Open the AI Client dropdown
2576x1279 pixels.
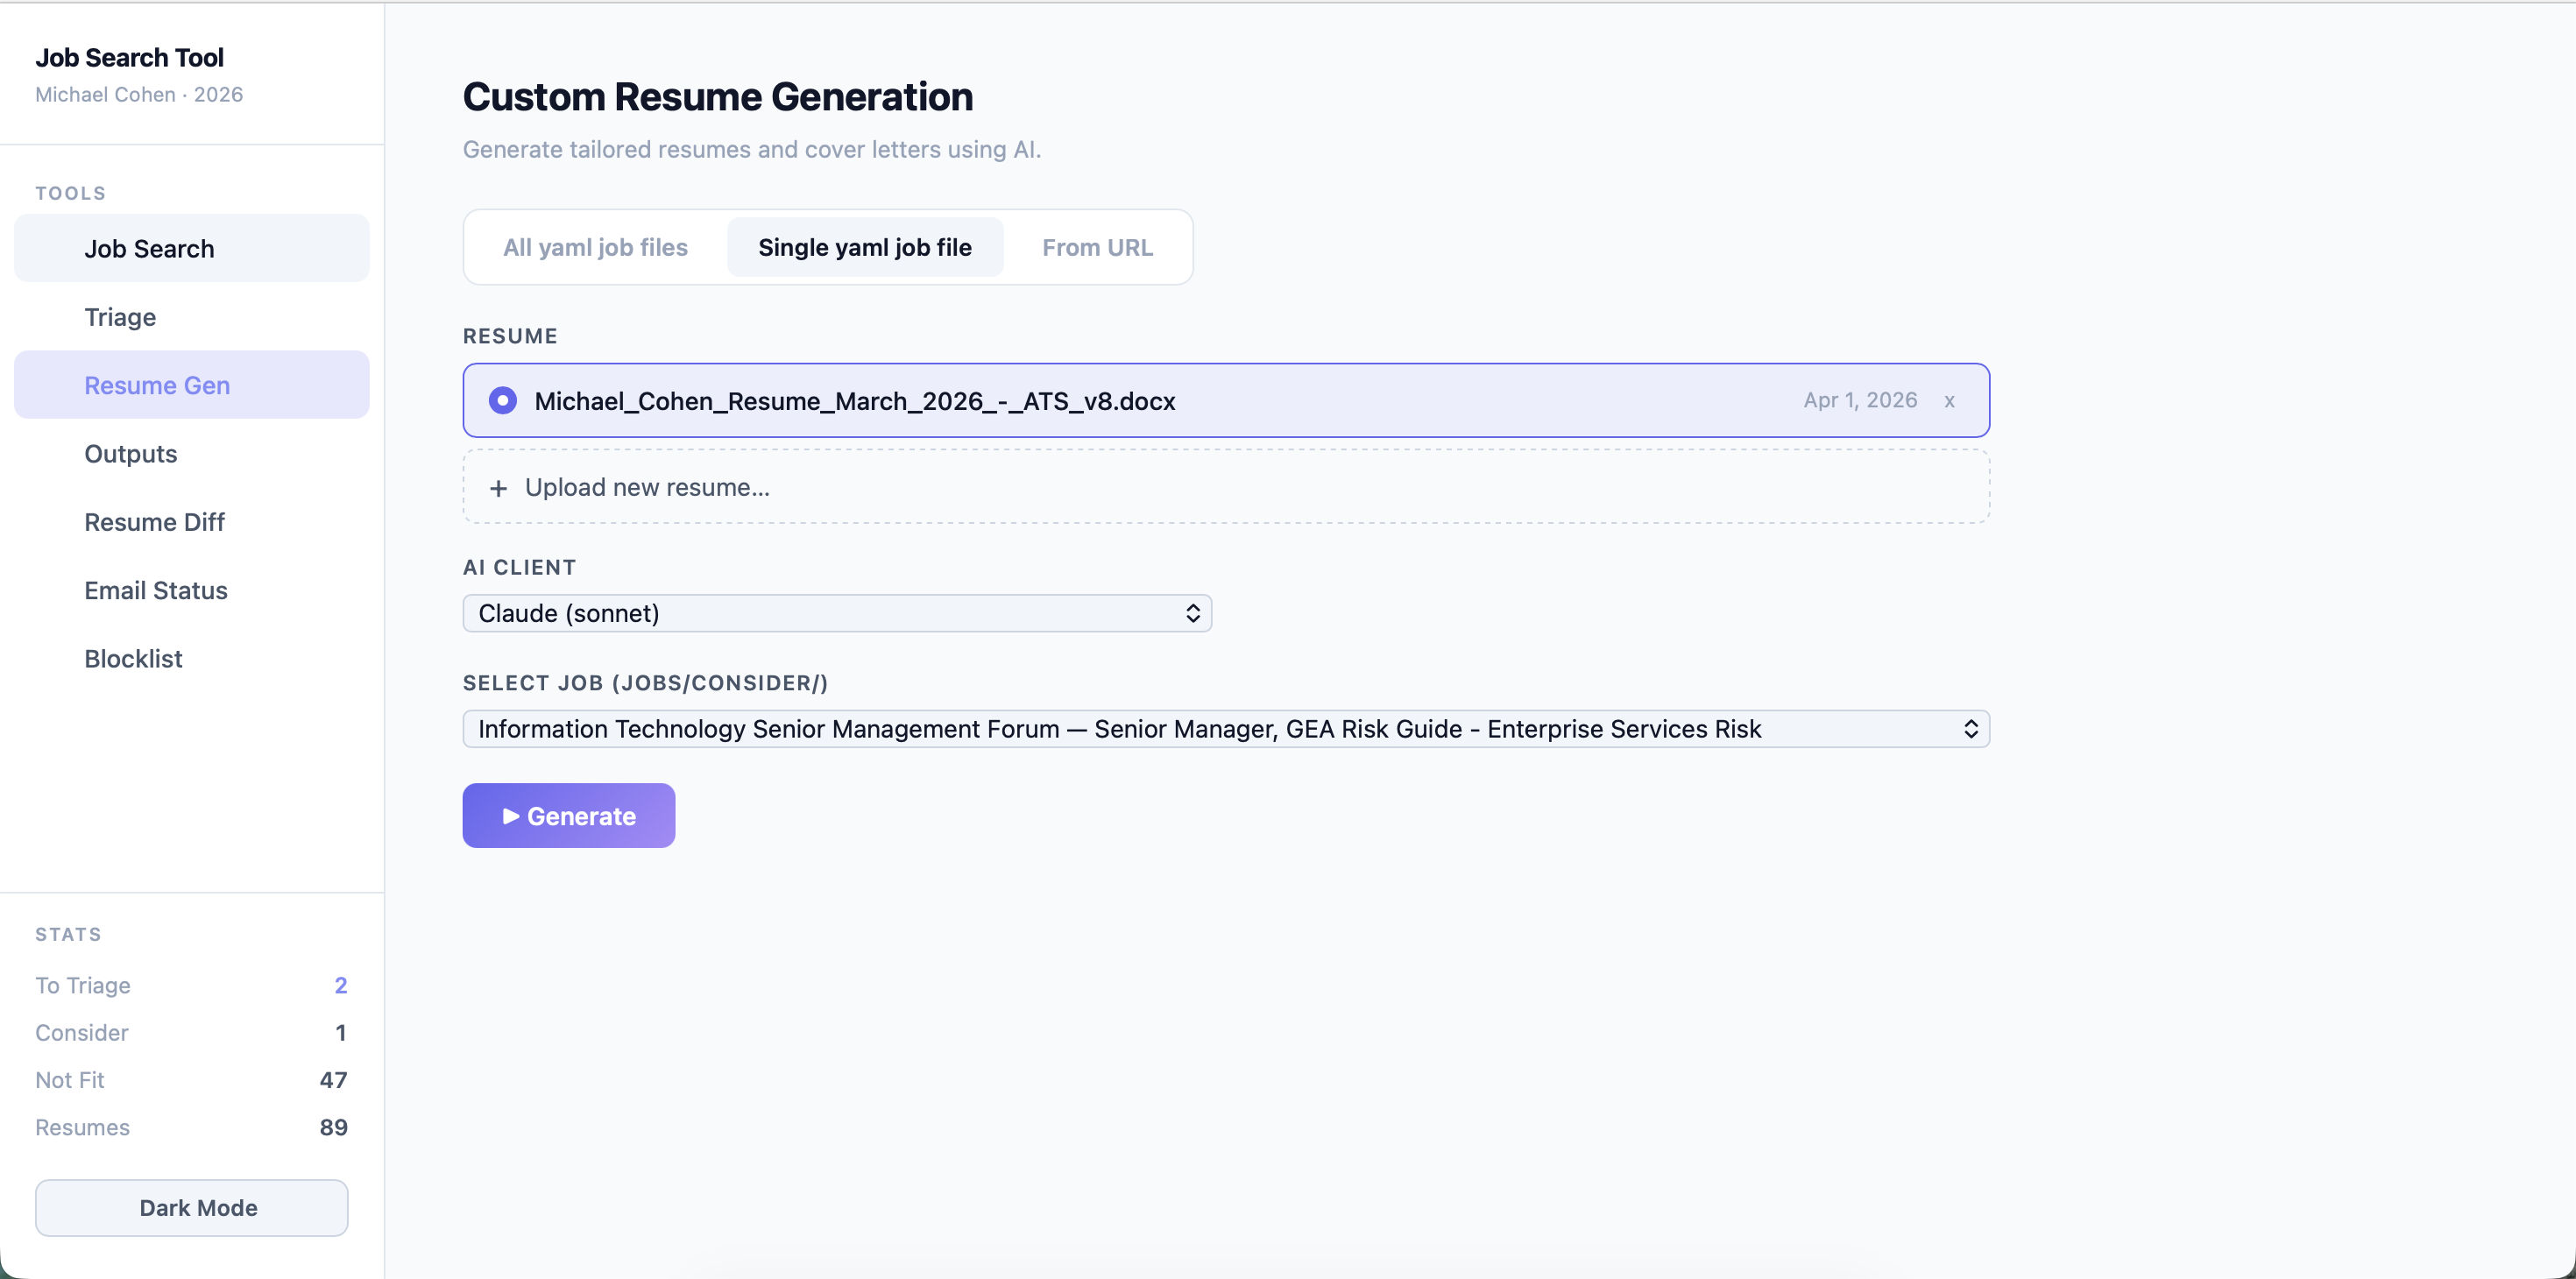(837, 613)
